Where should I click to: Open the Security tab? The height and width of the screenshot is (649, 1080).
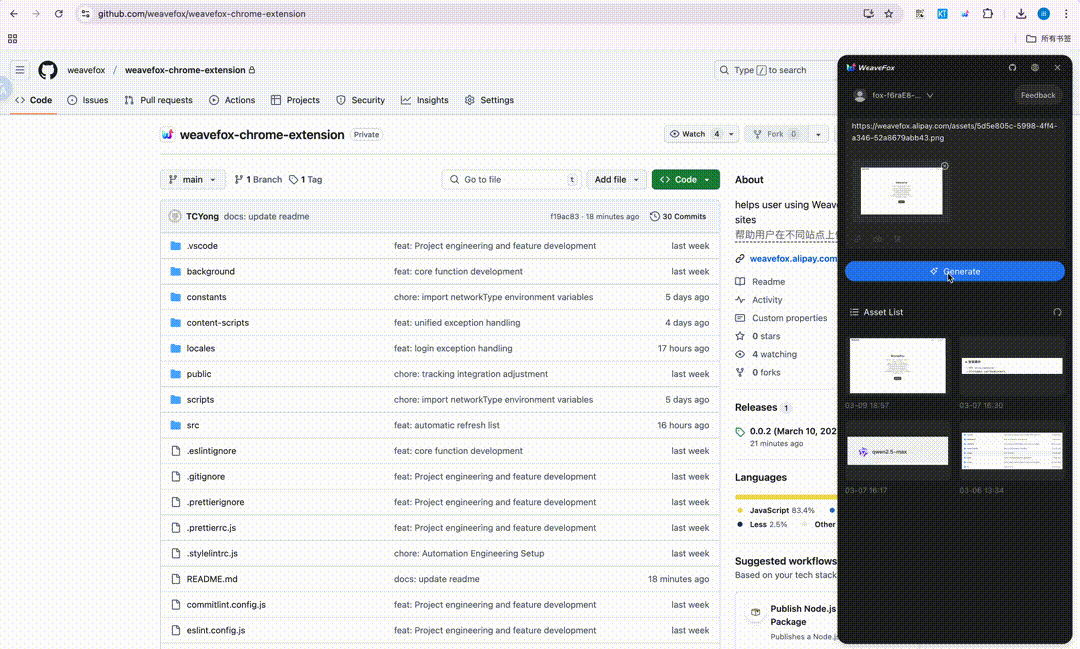[360, 100]
